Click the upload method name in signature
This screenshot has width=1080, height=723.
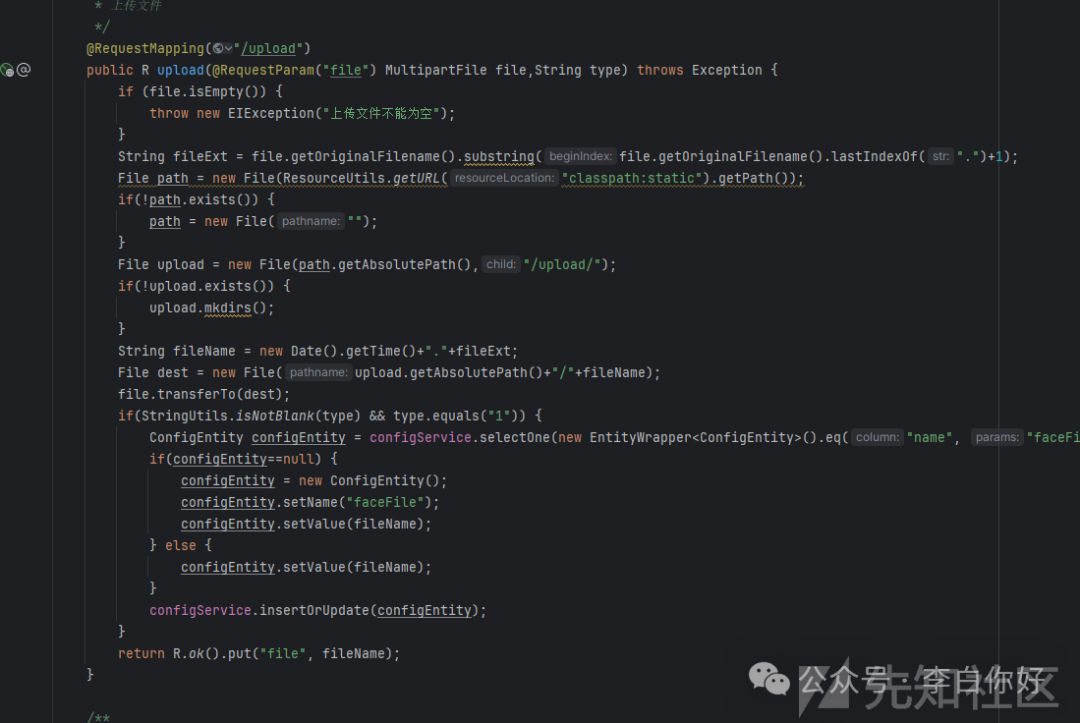pyautogui.click(x=180, y=70)
